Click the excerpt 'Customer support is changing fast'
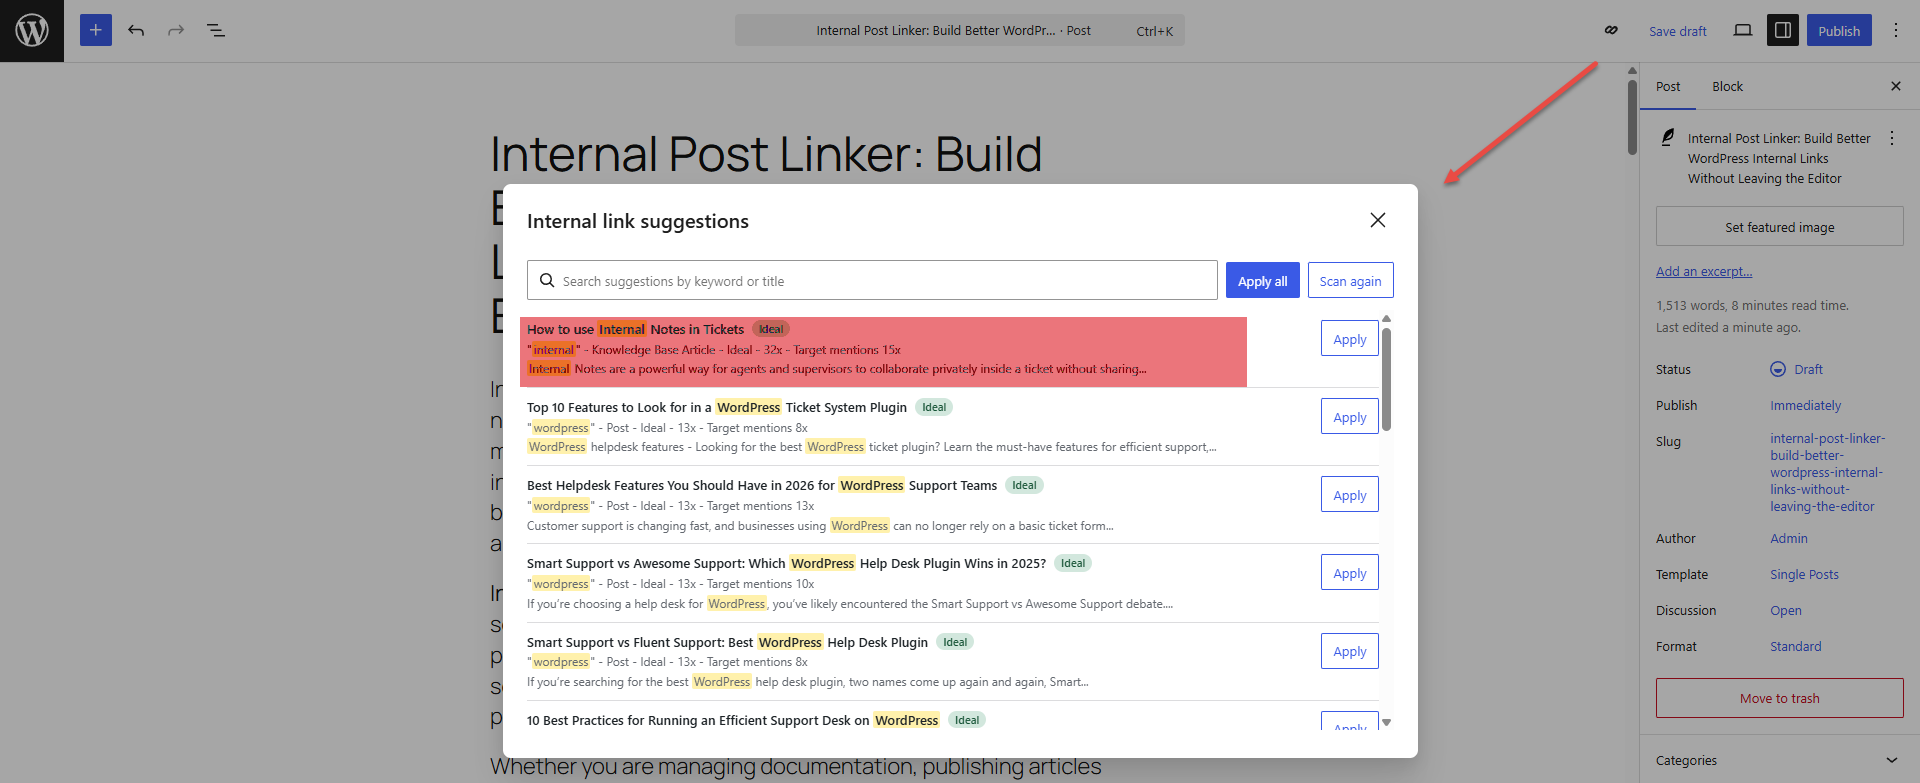Viewport: 1920px width, 783px height. (x=820, y=526)
